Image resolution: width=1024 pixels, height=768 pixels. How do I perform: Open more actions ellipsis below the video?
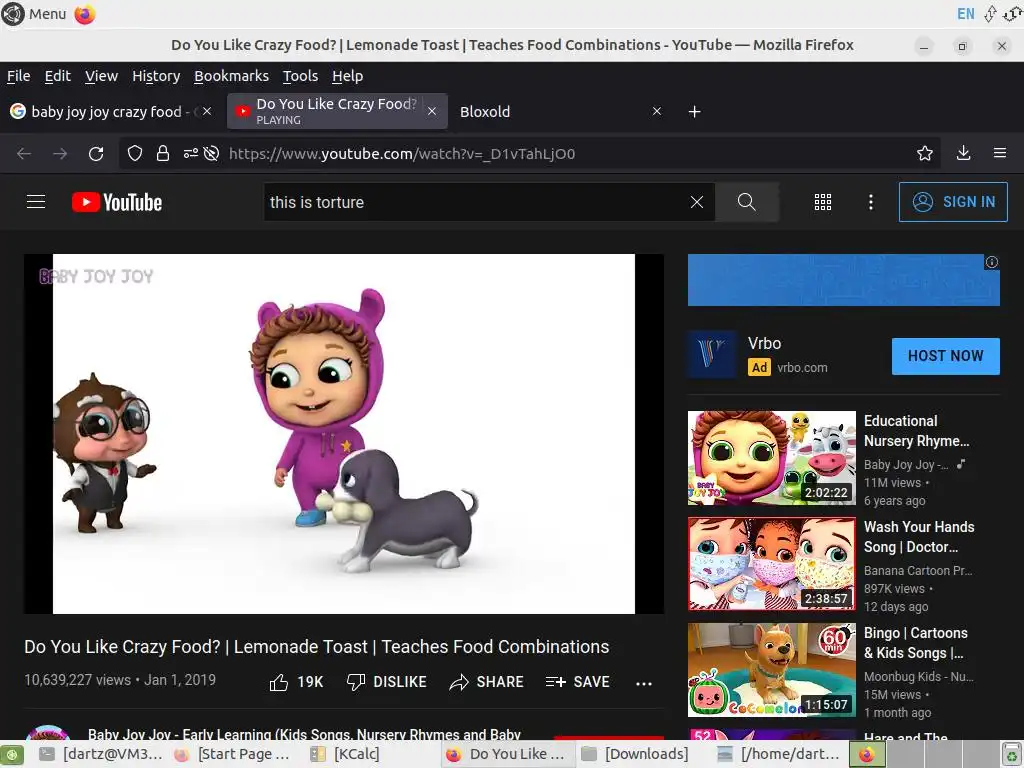pos(644,683)
